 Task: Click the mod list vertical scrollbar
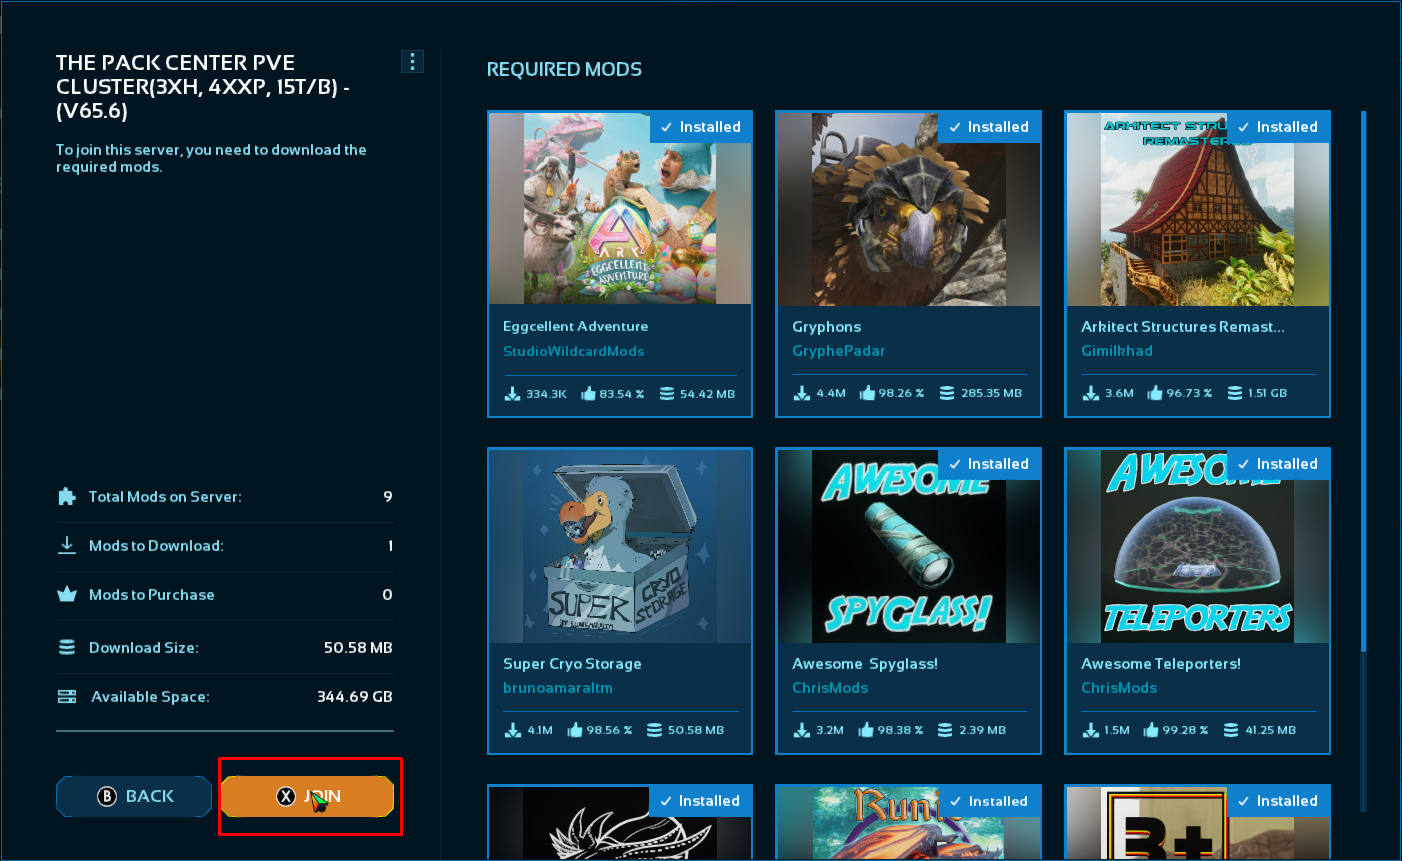pos(1363,380)
